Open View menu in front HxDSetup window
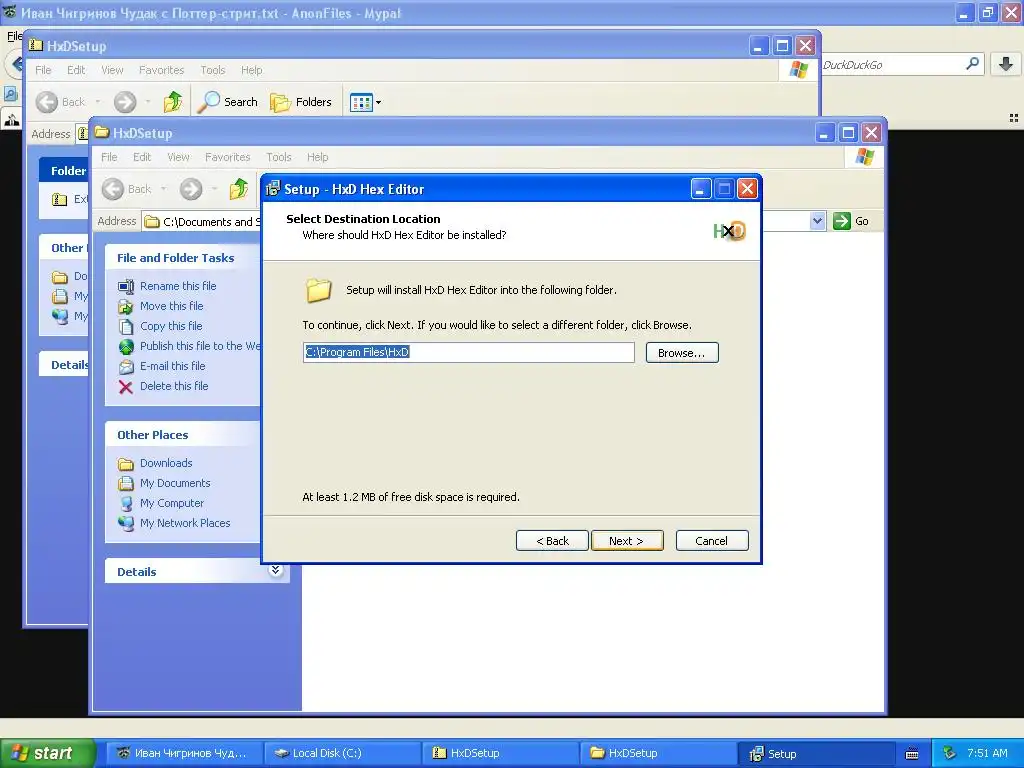The width and height of the screenshot is (1024, 768). [x=178, y=157]
